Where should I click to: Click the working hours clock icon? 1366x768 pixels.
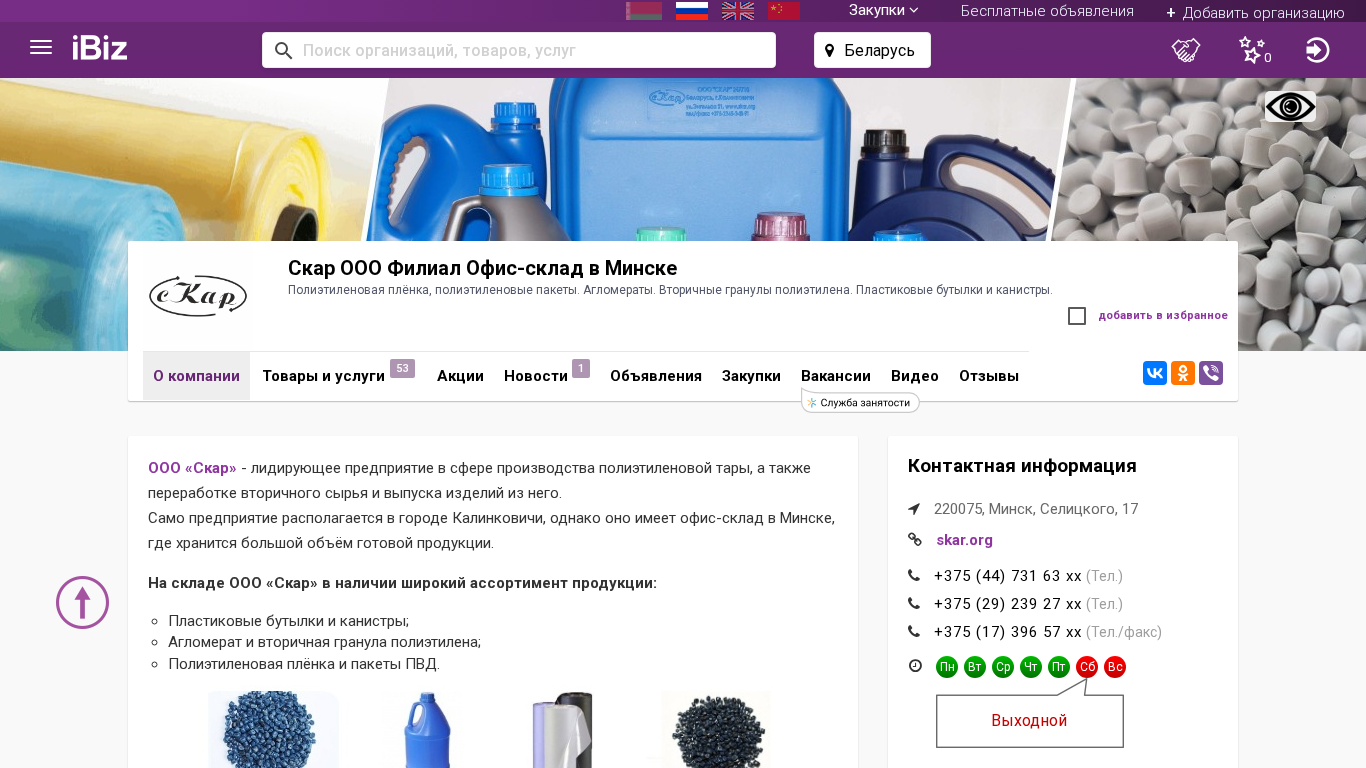pos(915,666)
